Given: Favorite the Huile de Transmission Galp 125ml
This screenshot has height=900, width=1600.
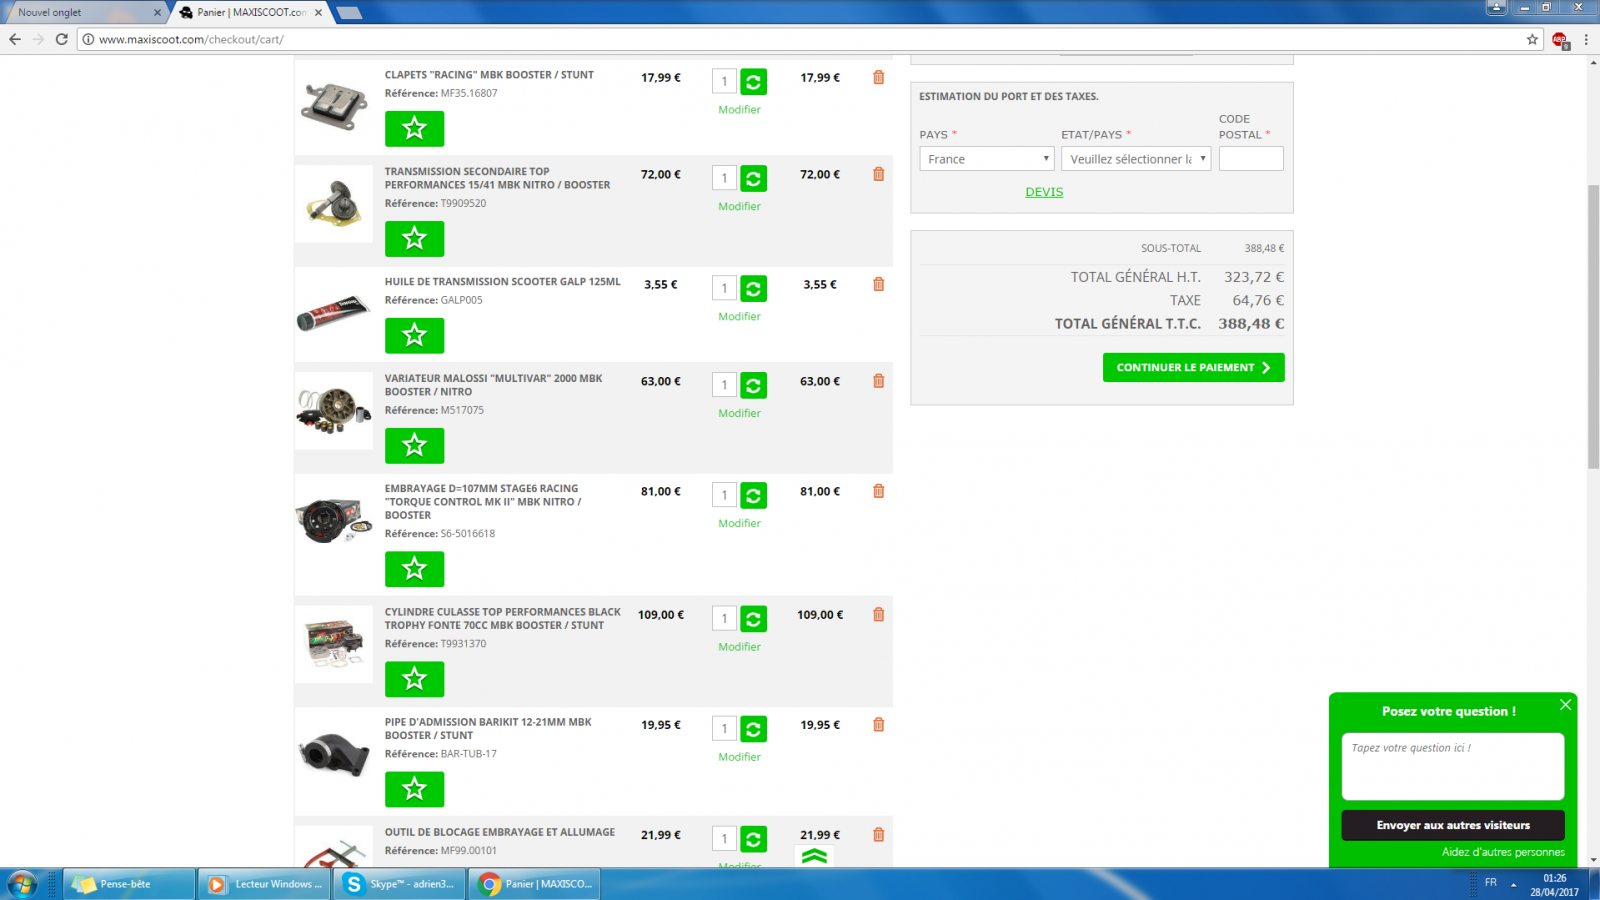Looking at the screenshot, I should 414,335.
